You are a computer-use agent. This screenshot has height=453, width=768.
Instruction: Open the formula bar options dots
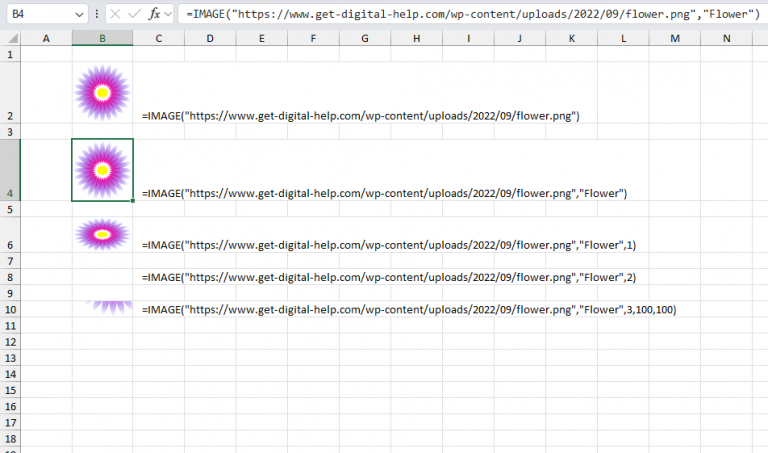(x=97, y=14)
